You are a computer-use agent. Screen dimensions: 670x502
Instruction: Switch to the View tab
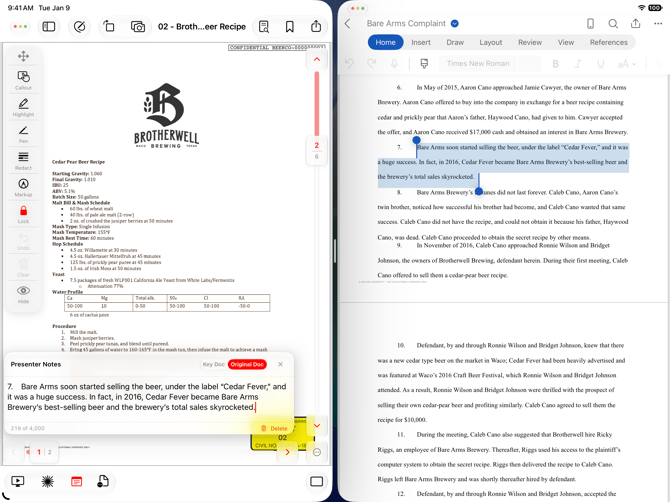click(566, 42)
